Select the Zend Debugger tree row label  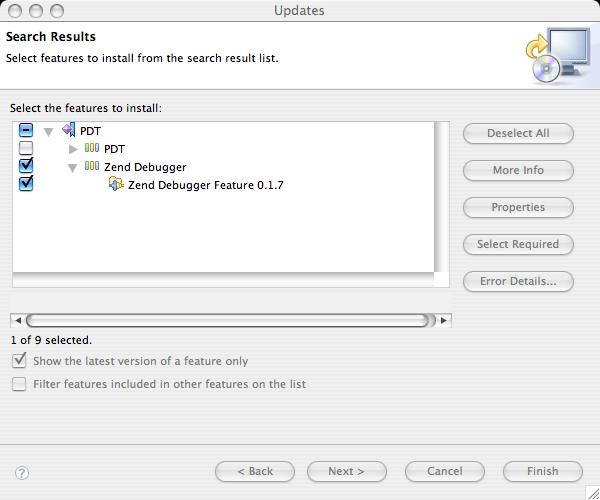(x=145, y=167)
